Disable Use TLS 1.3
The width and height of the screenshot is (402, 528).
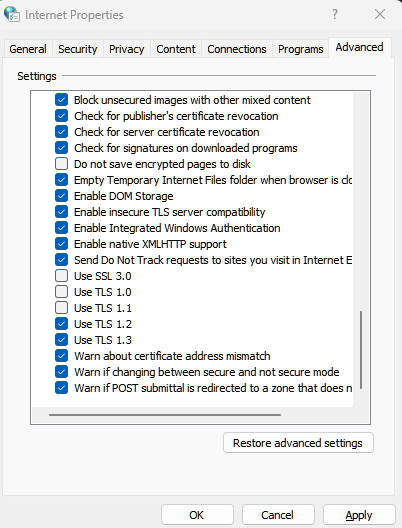point(61,340)
